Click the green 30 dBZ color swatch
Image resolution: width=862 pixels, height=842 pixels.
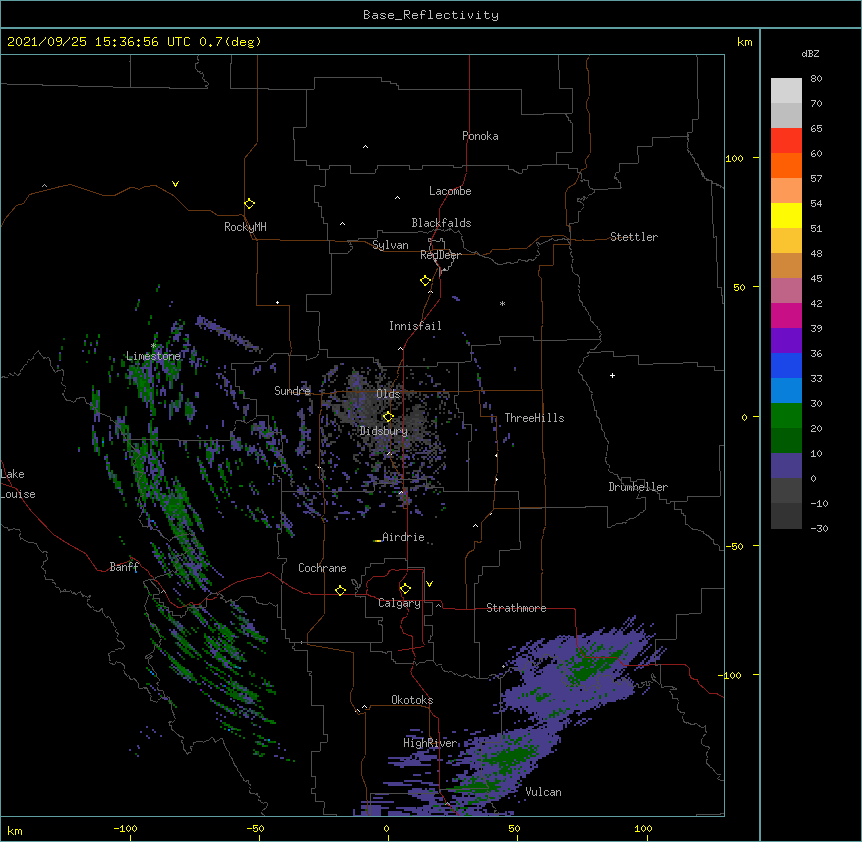786,416
